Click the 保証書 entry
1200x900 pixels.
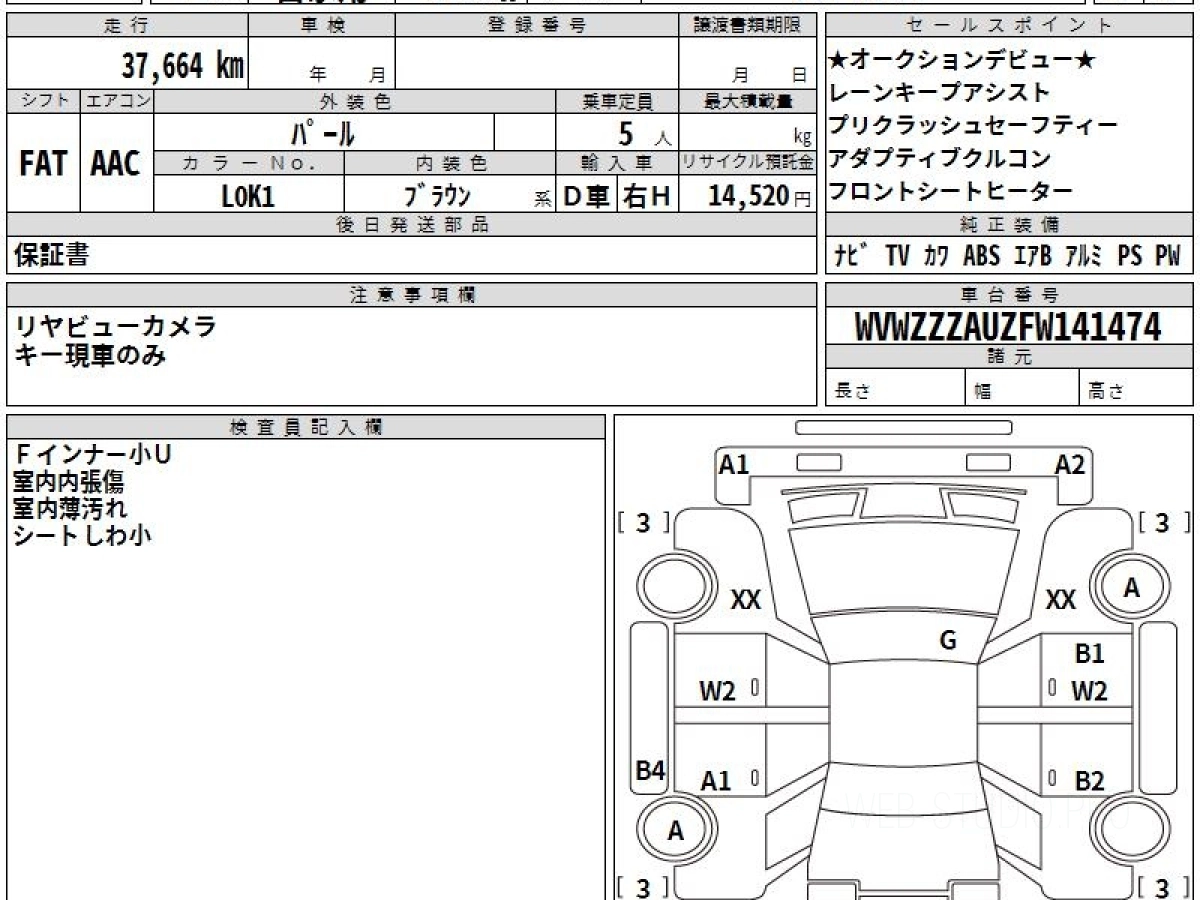51,255
